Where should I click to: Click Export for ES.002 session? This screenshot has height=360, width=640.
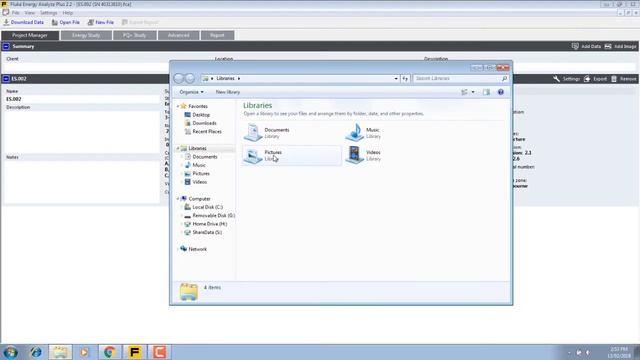(595, 79)
